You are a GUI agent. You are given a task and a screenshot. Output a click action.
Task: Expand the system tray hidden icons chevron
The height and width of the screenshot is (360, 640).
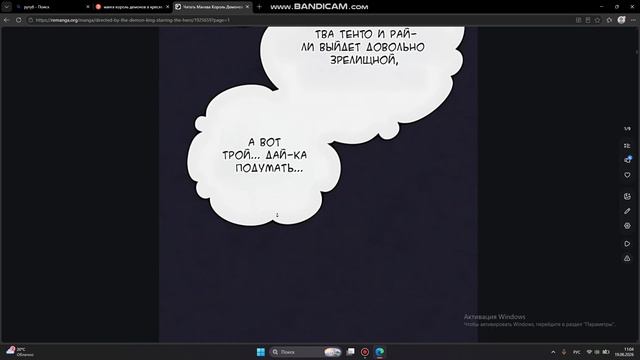[x=553, y=352]
